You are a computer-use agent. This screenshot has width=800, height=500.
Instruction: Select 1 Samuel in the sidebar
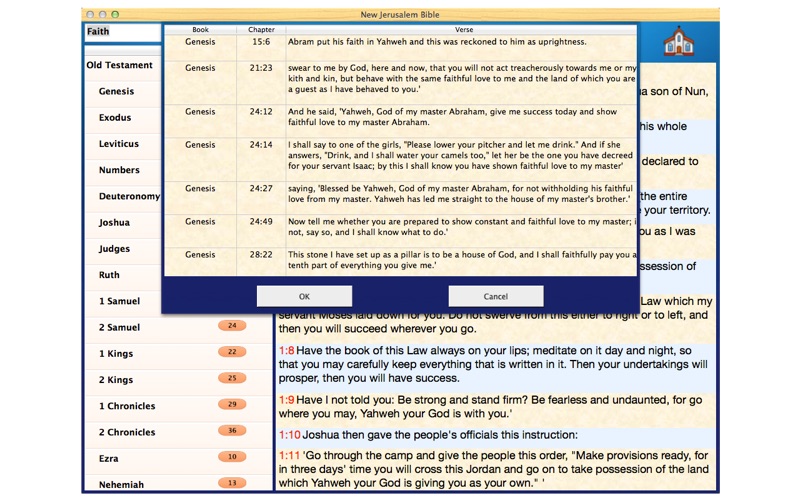tap(119, 301)
